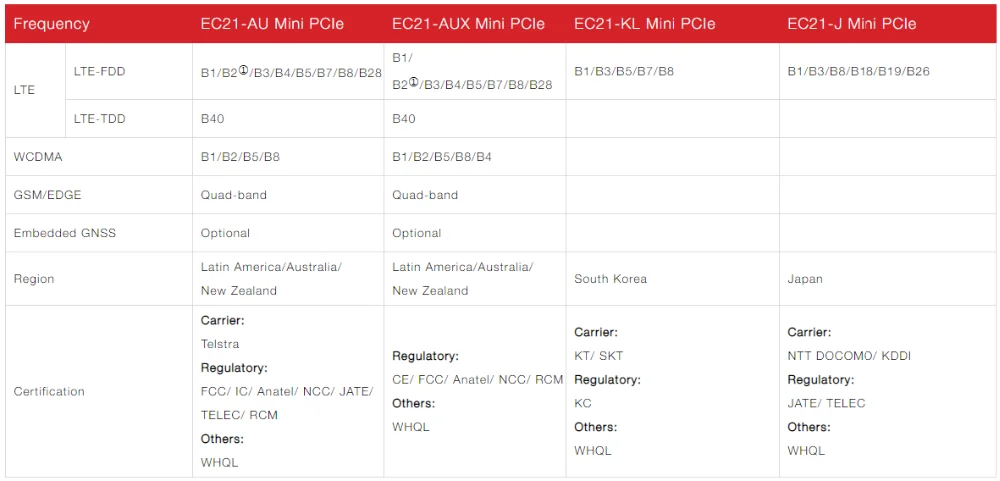Select the GSM/EDGE row label

point(48,195)
